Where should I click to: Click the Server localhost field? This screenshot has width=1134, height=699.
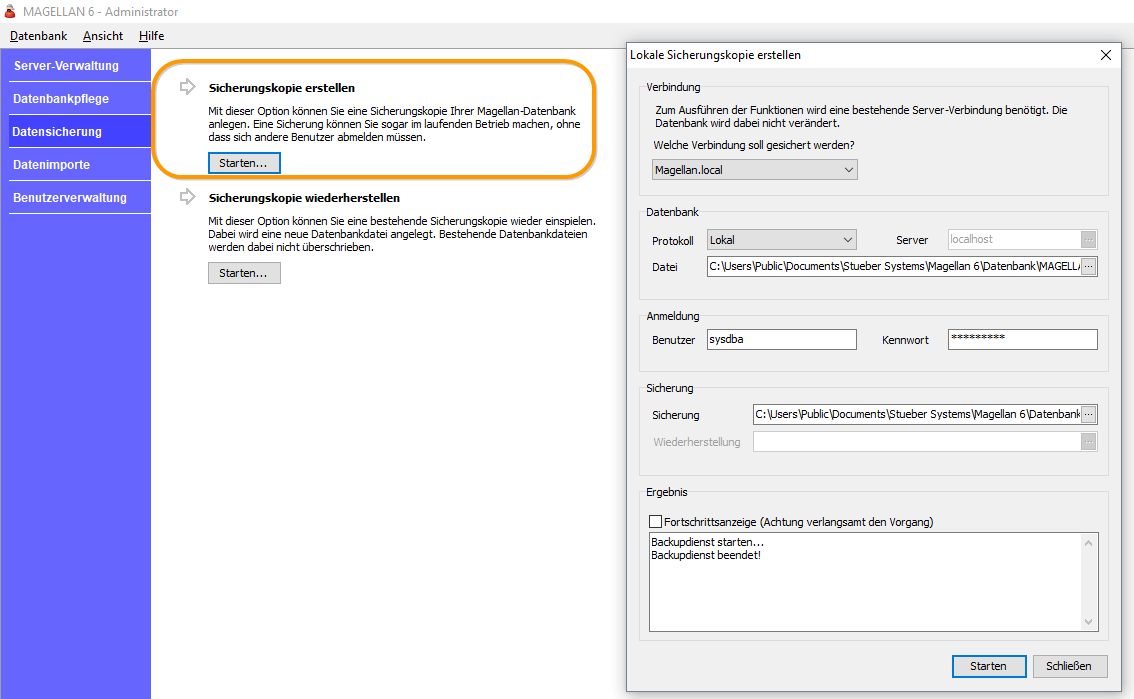coord(1014,239)
